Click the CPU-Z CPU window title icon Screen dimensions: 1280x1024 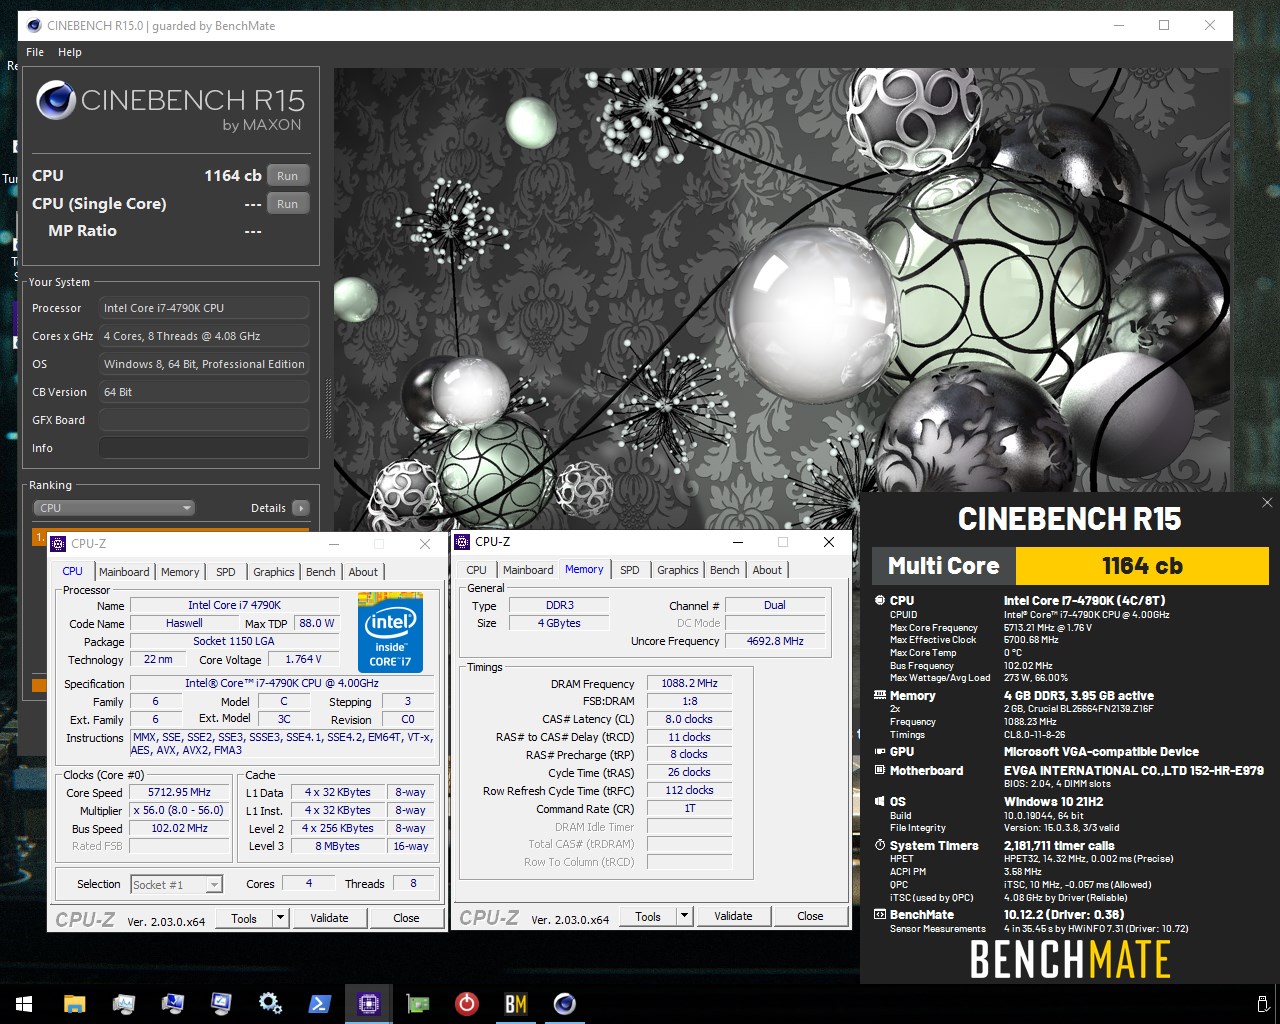tap(58, 544)
